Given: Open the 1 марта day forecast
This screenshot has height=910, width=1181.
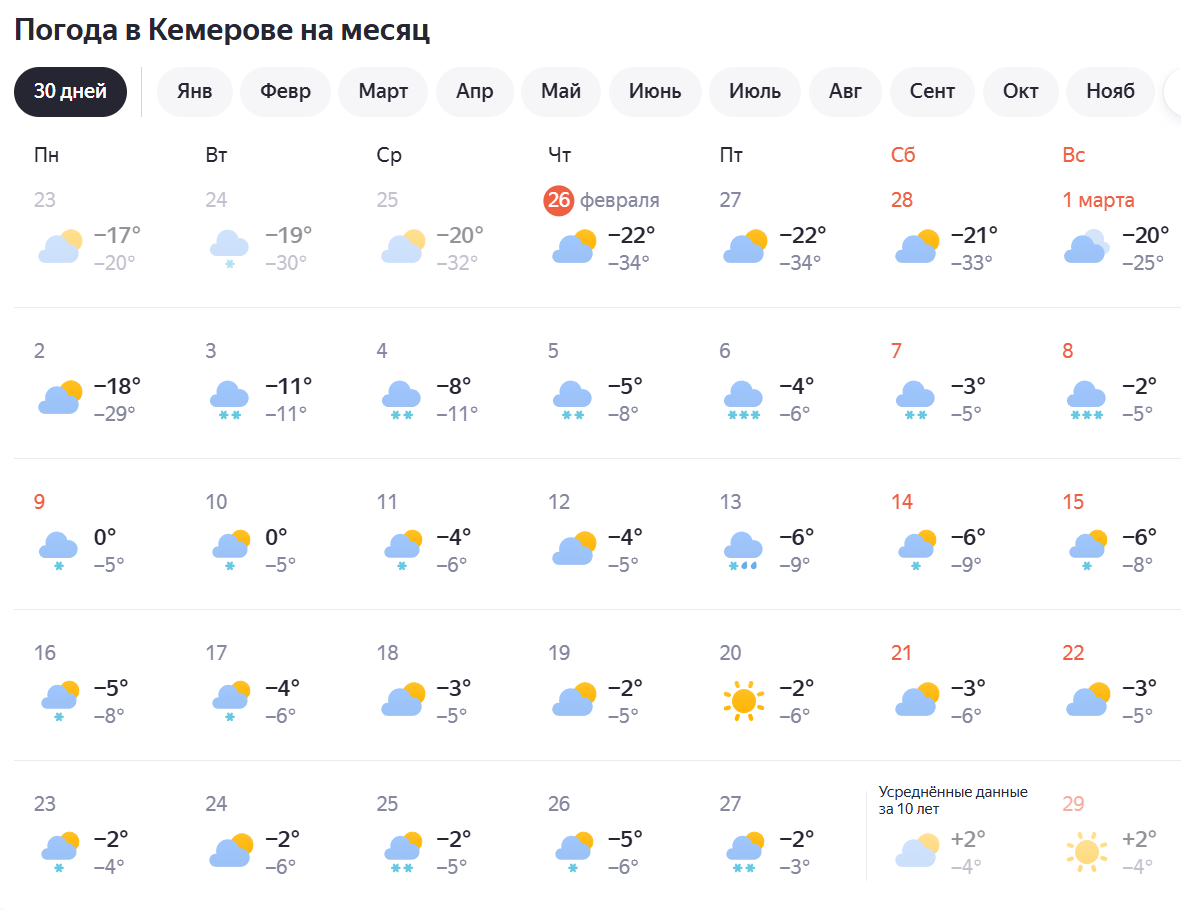Looking at the screenshot, I should (1098, 200).
